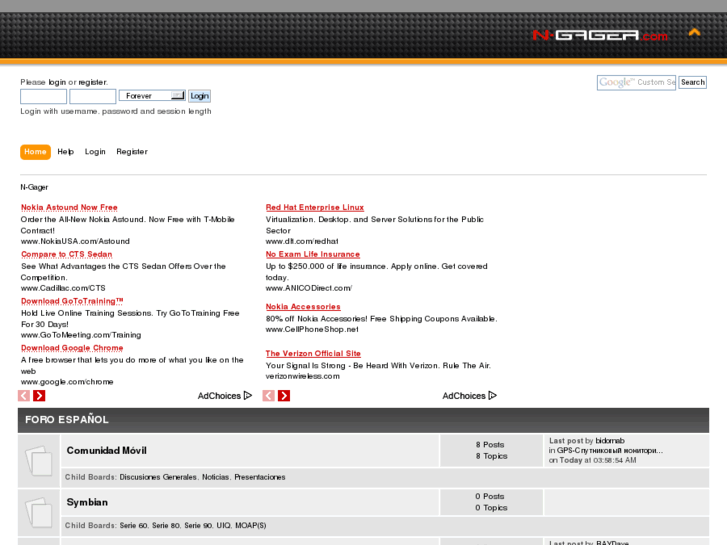The height and width of the screenshot is (545, 727).
Task: Open The Verizon Official Site ad
Action: click(x=313, y=353)
